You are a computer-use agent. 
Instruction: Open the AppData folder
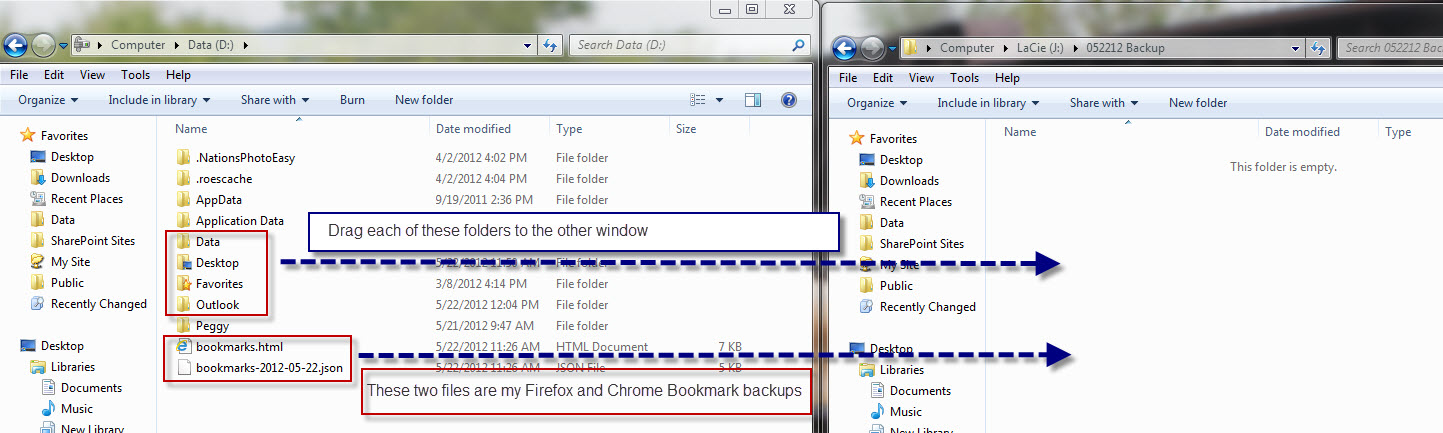(x=218, y=200)
